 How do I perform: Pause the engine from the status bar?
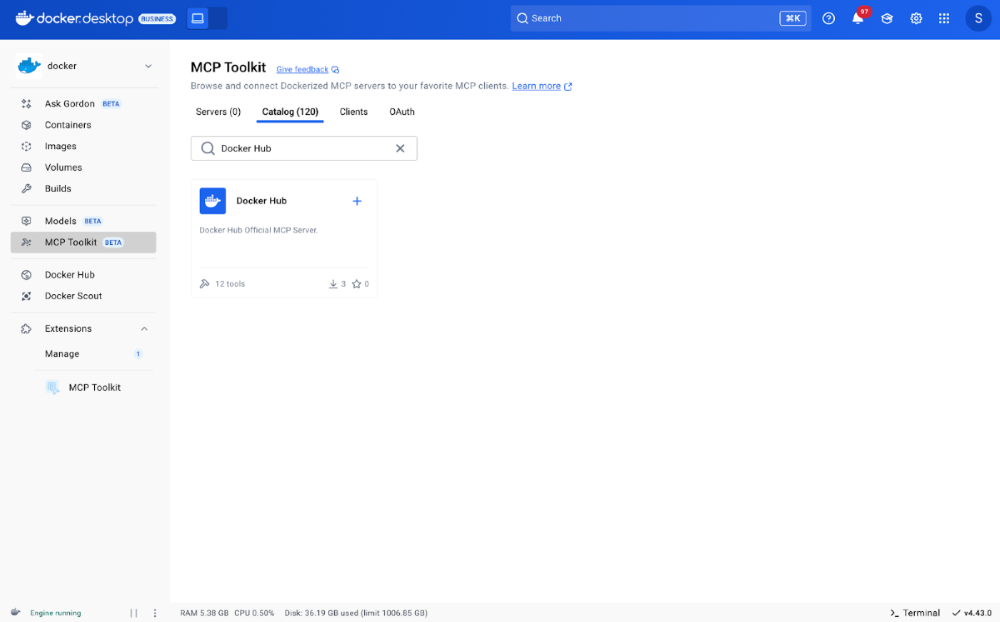point(134,613)
